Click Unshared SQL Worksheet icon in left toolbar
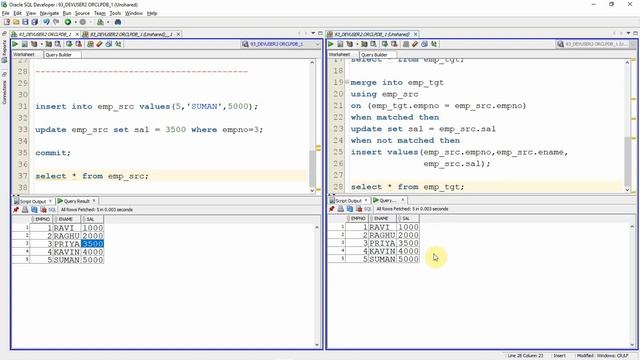Image resolution: width=640 pixels, height=360 pixels. [x=90, y=44]
